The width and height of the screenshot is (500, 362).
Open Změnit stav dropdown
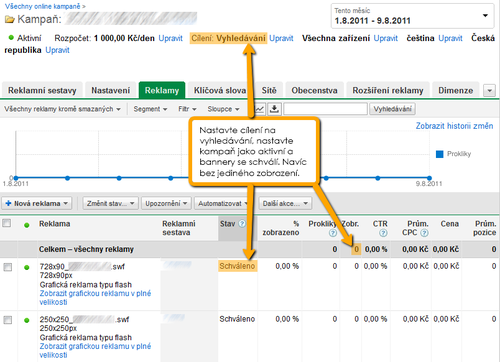click(110, 203)
